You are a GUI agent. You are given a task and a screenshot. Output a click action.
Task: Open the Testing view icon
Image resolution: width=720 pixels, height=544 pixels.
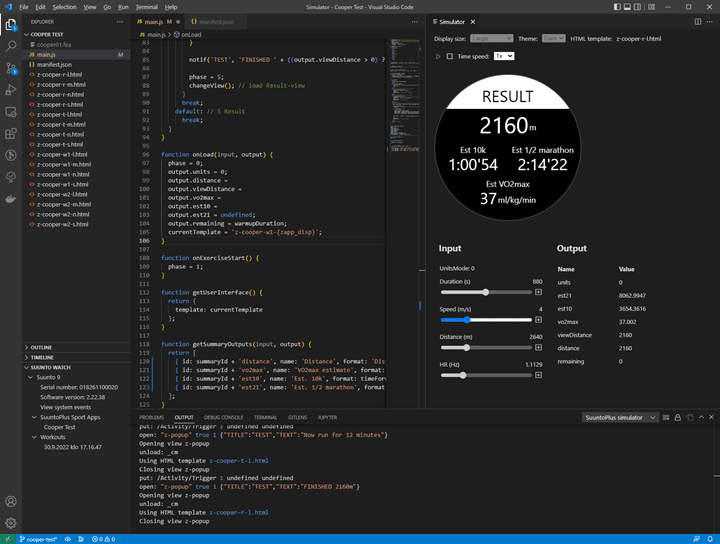point(11,177)
